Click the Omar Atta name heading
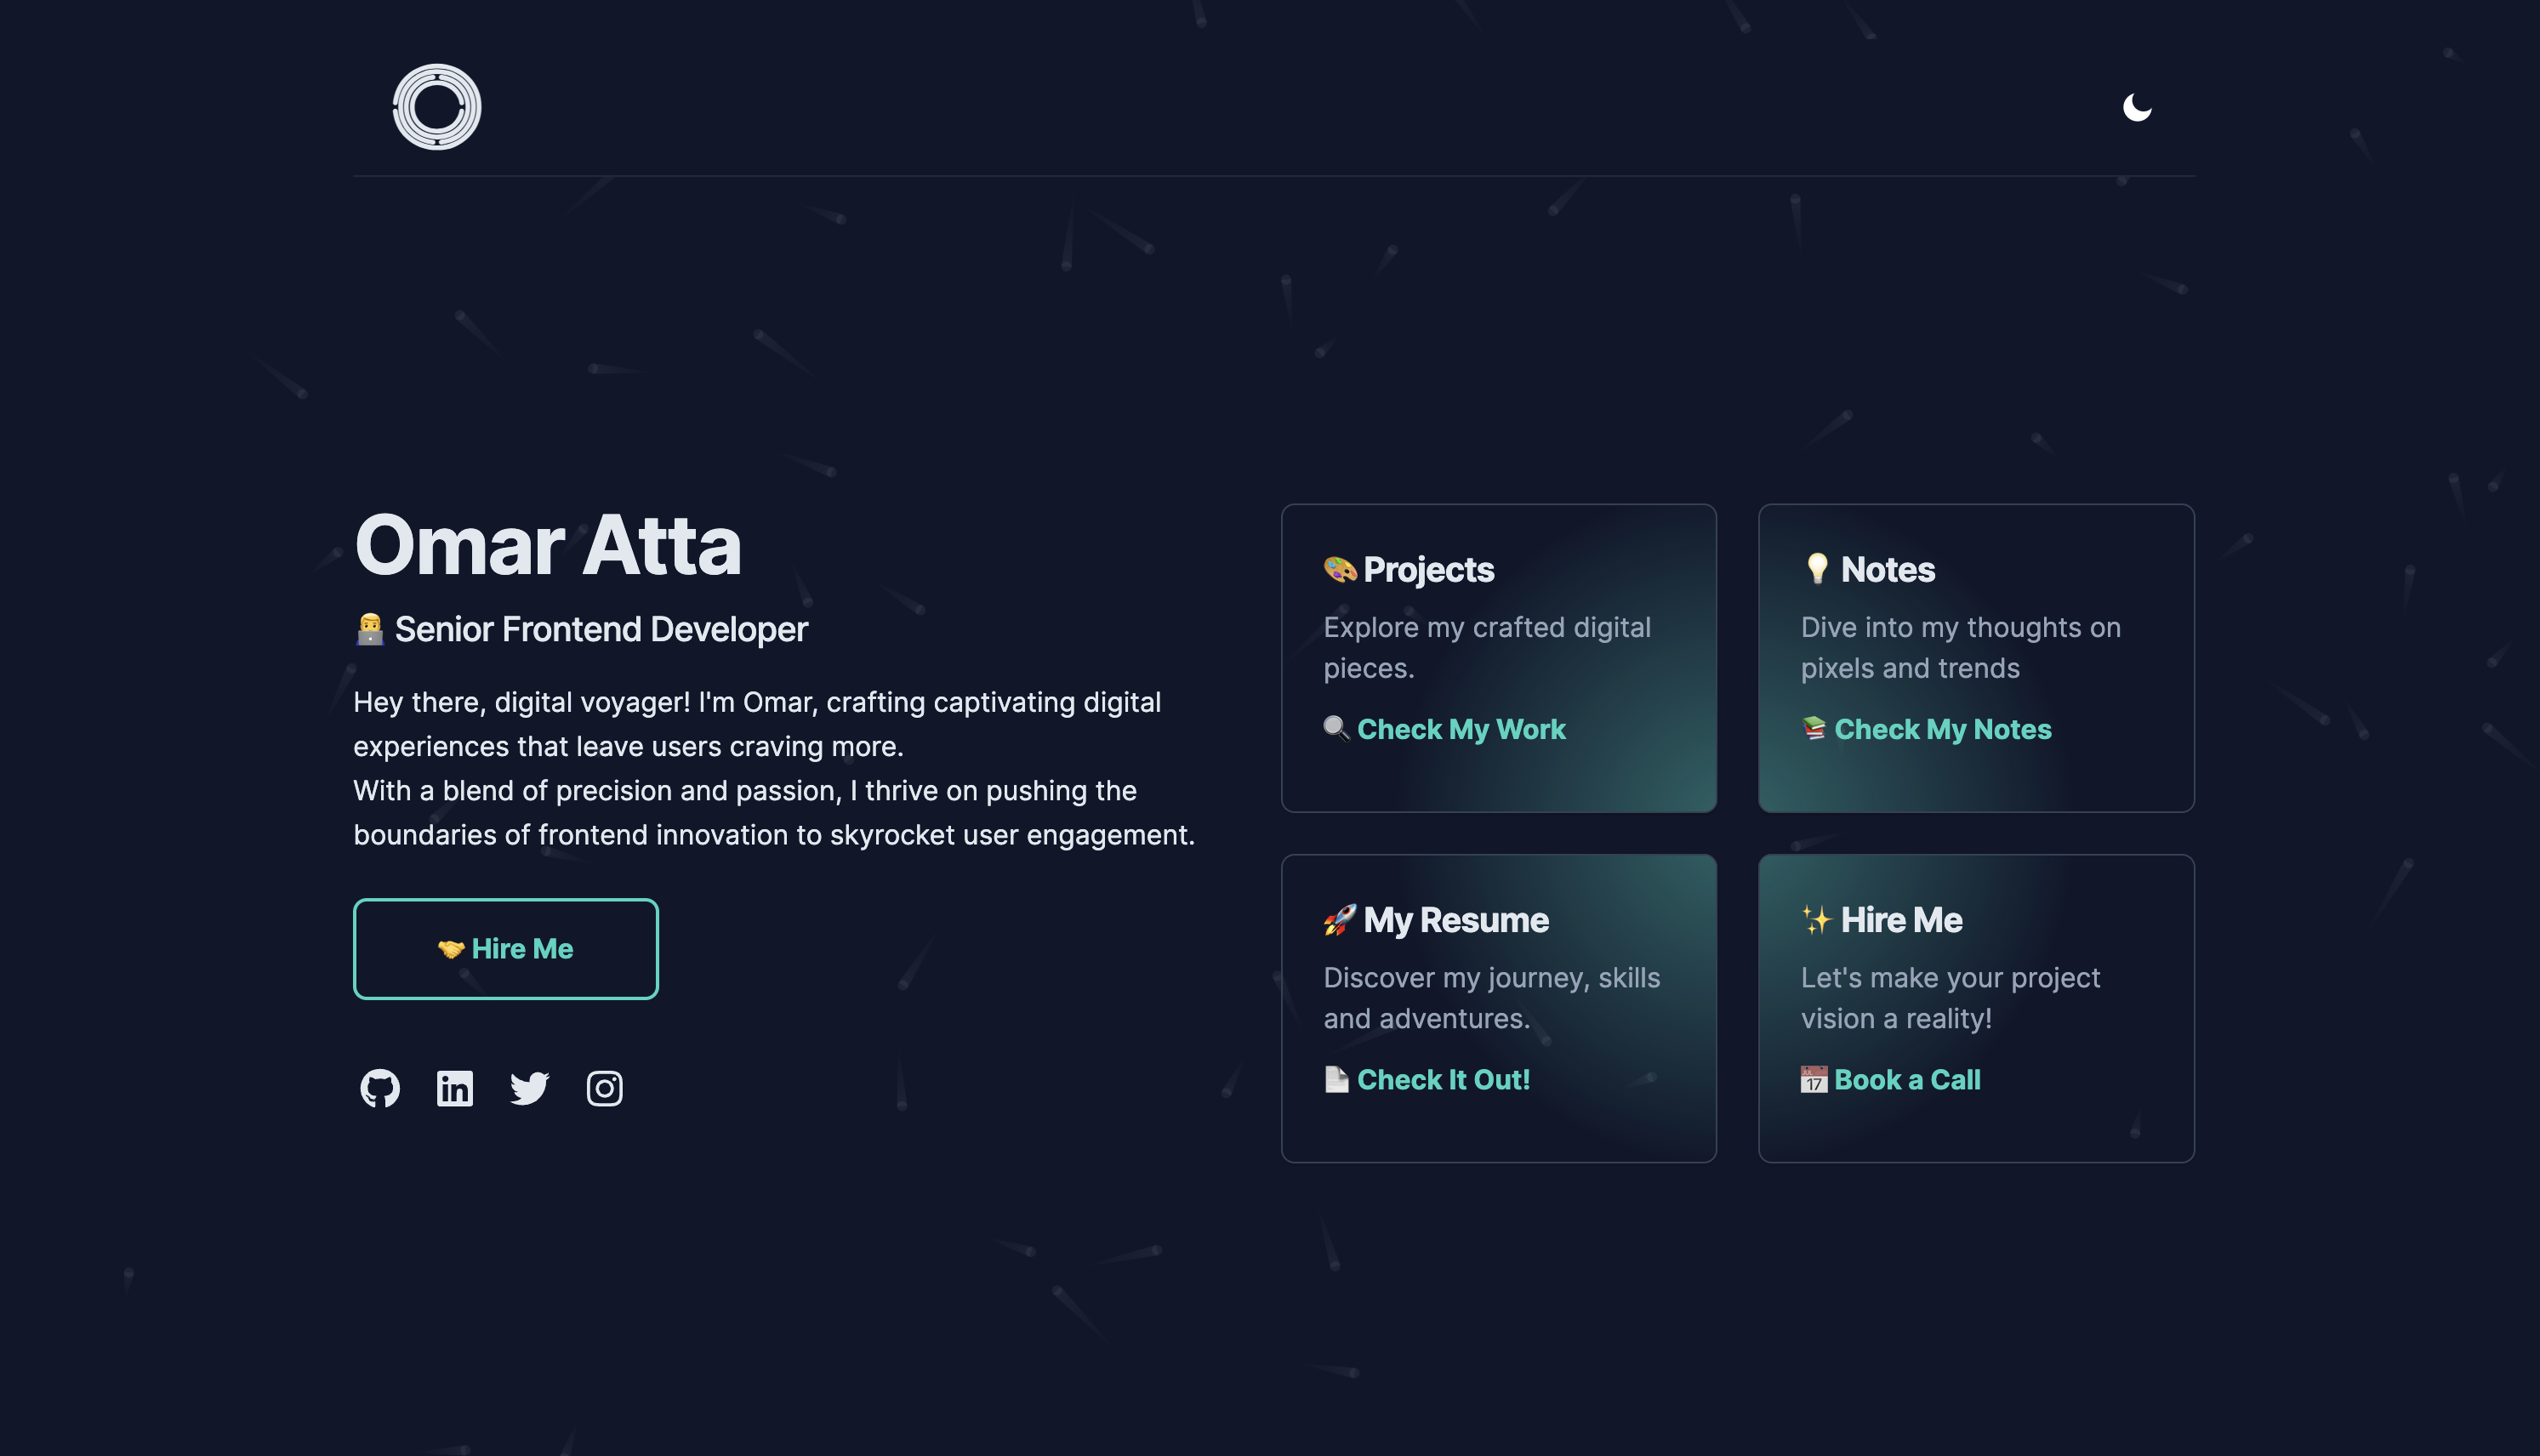This screenshot has height=1456, width=2540. (x=548, y=545)
